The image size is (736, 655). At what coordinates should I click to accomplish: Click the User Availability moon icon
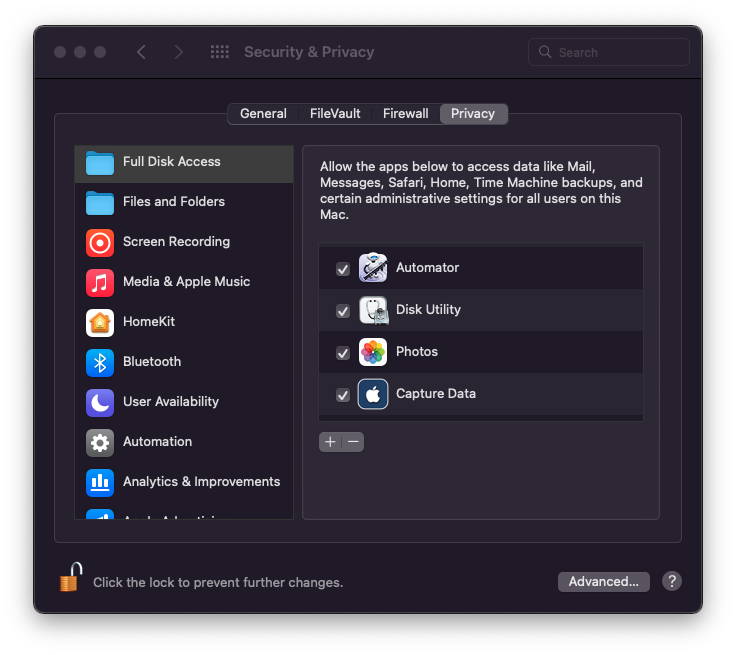(100, 402)
